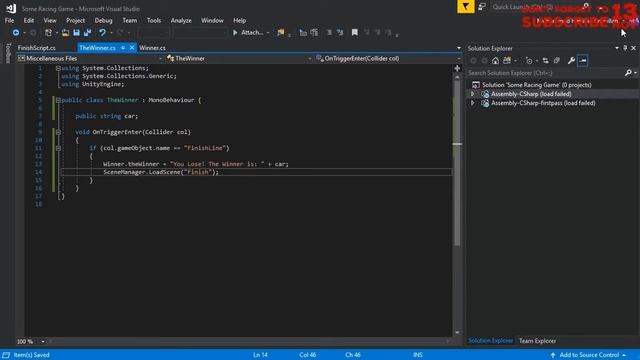Screen dimensions: 640x360
Task: Open Solution Explorer window options dropdown
Action: (617, 48)
